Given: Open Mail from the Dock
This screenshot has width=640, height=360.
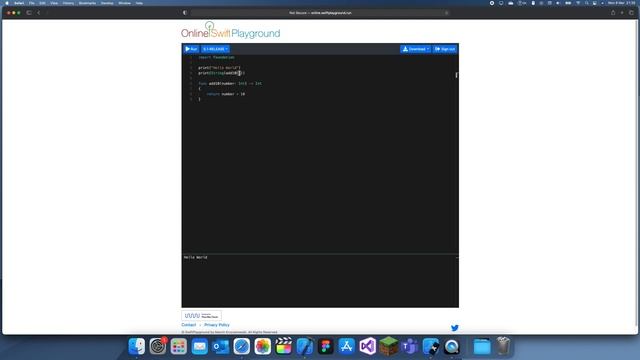Looking at the screenshot, I should (x=200, y=347).
